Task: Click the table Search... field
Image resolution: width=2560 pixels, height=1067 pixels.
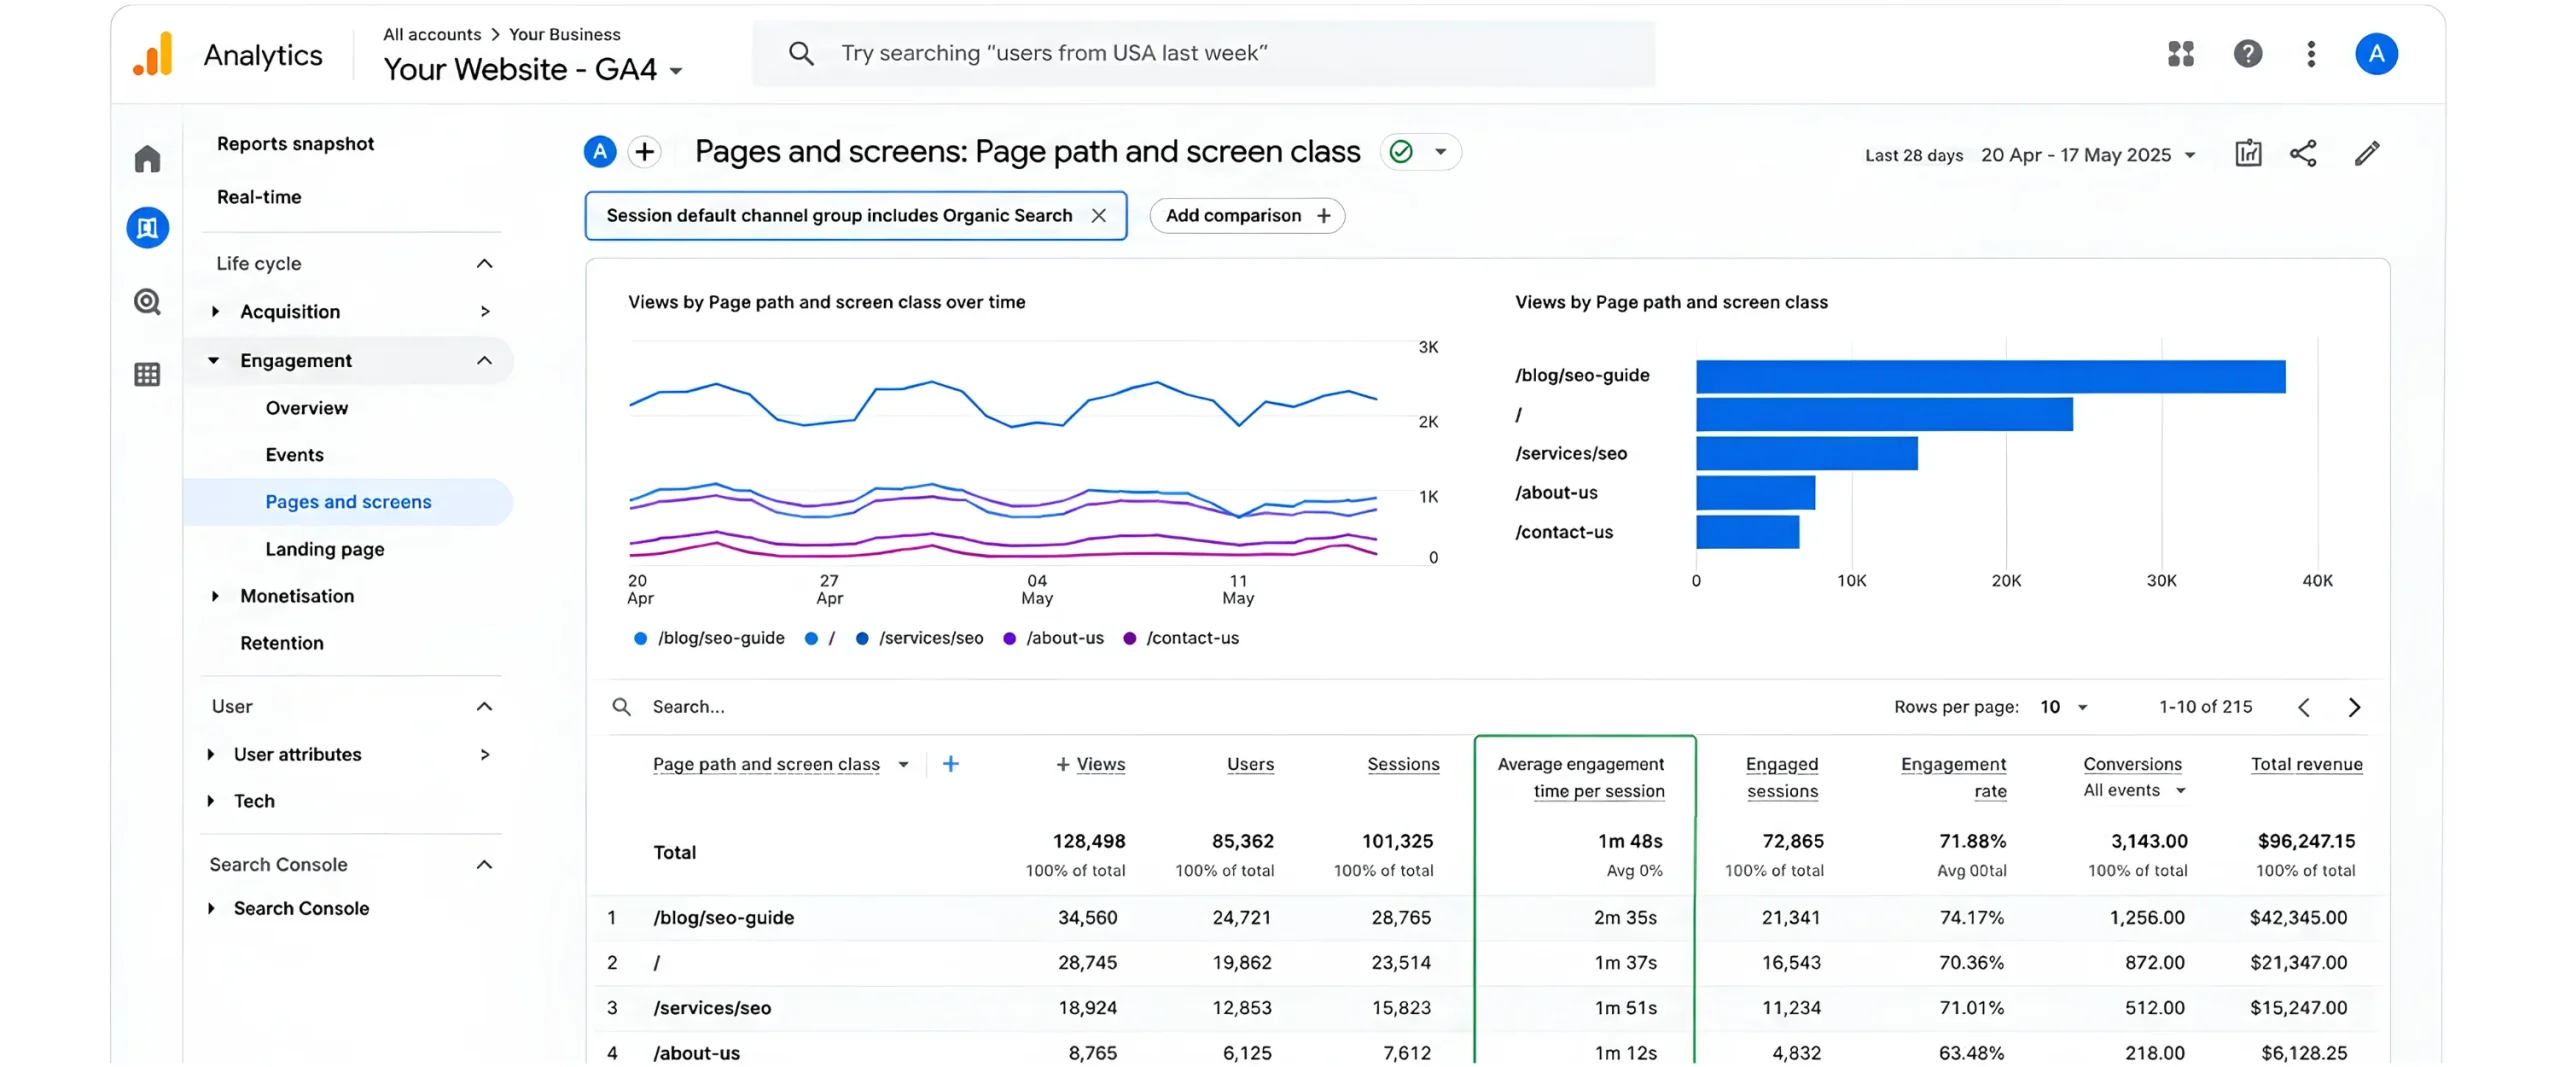Action: [688, 707]
